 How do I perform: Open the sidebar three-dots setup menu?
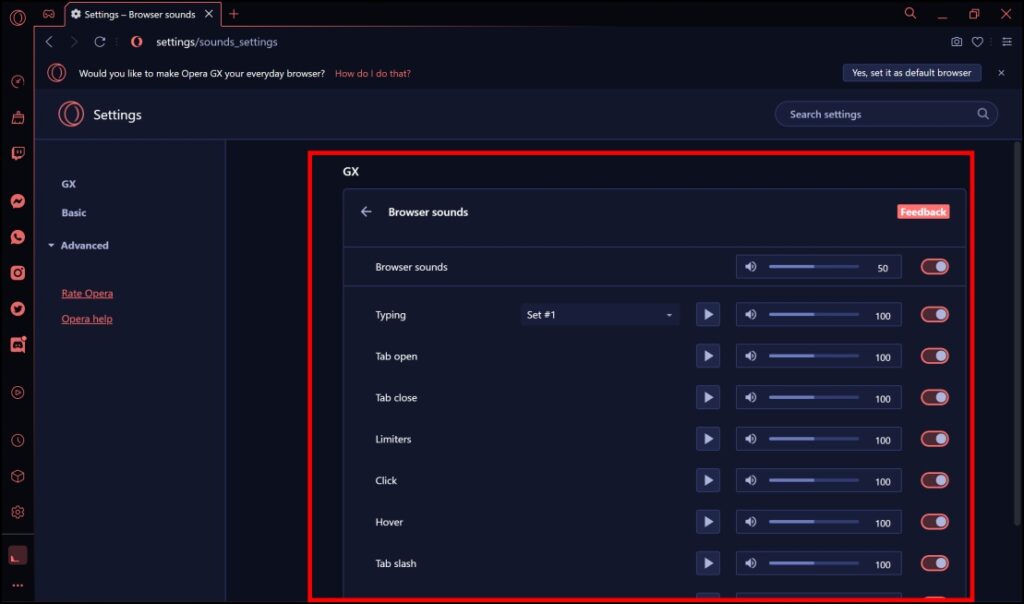click(x=18, y=586)
